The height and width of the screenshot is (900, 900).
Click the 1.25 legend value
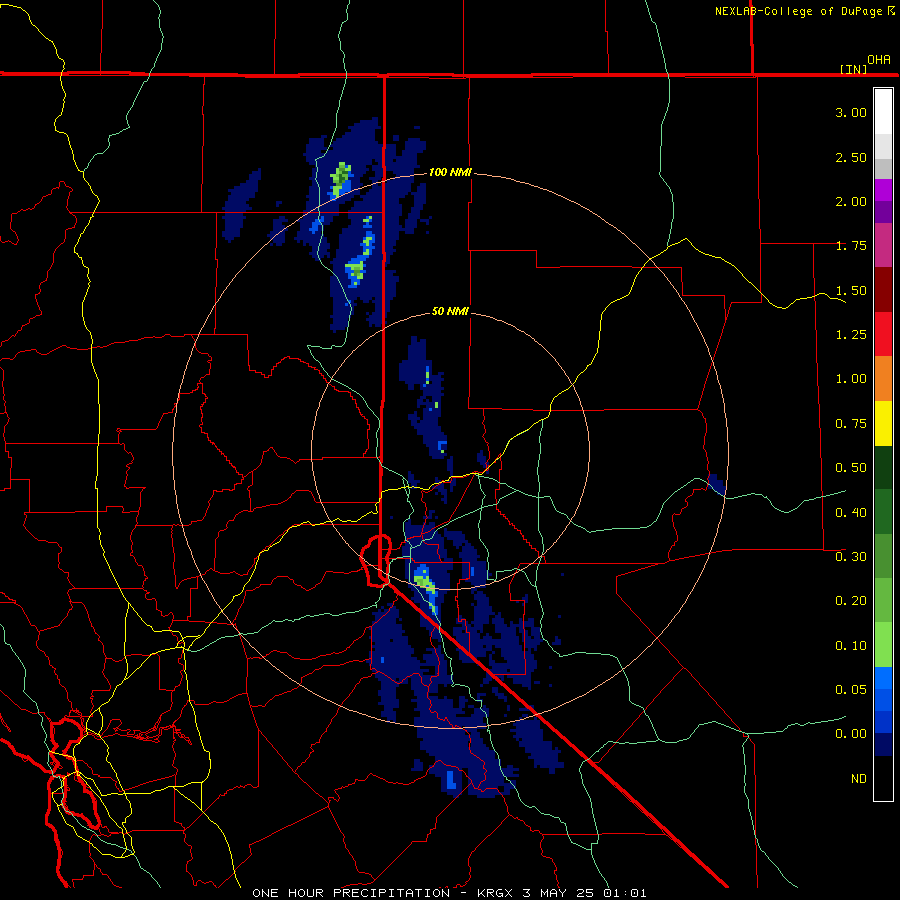[x=851, y=335]
